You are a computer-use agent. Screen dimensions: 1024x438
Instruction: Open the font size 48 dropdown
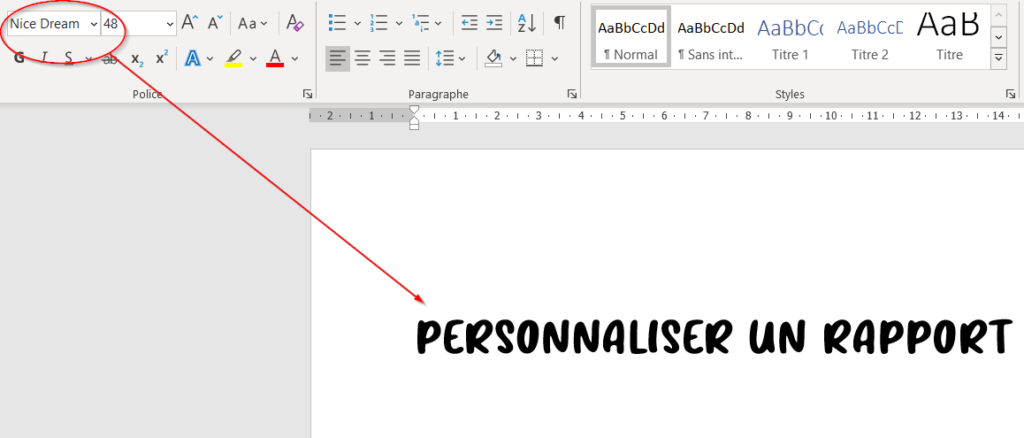170,24
